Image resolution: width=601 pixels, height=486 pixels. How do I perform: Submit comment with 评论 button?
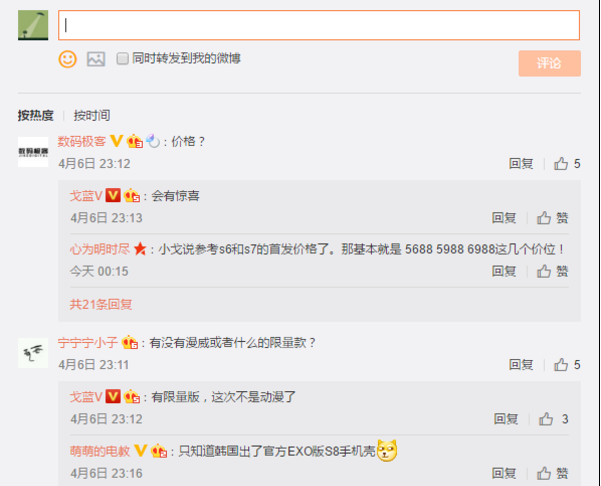pyautogui.click(x=549, y=63)
